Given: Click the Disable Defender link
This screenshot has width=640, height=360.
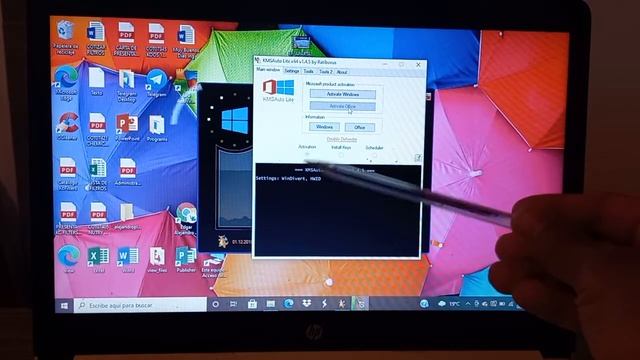Looking at the screenshot, I should pyautogui.click(x=342, y=139).
